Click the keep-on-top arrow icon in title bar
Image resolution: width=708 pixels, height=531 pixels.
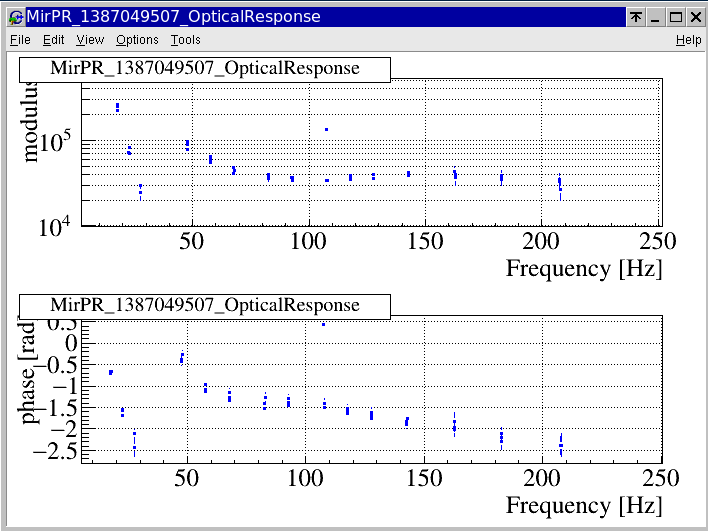635,17
